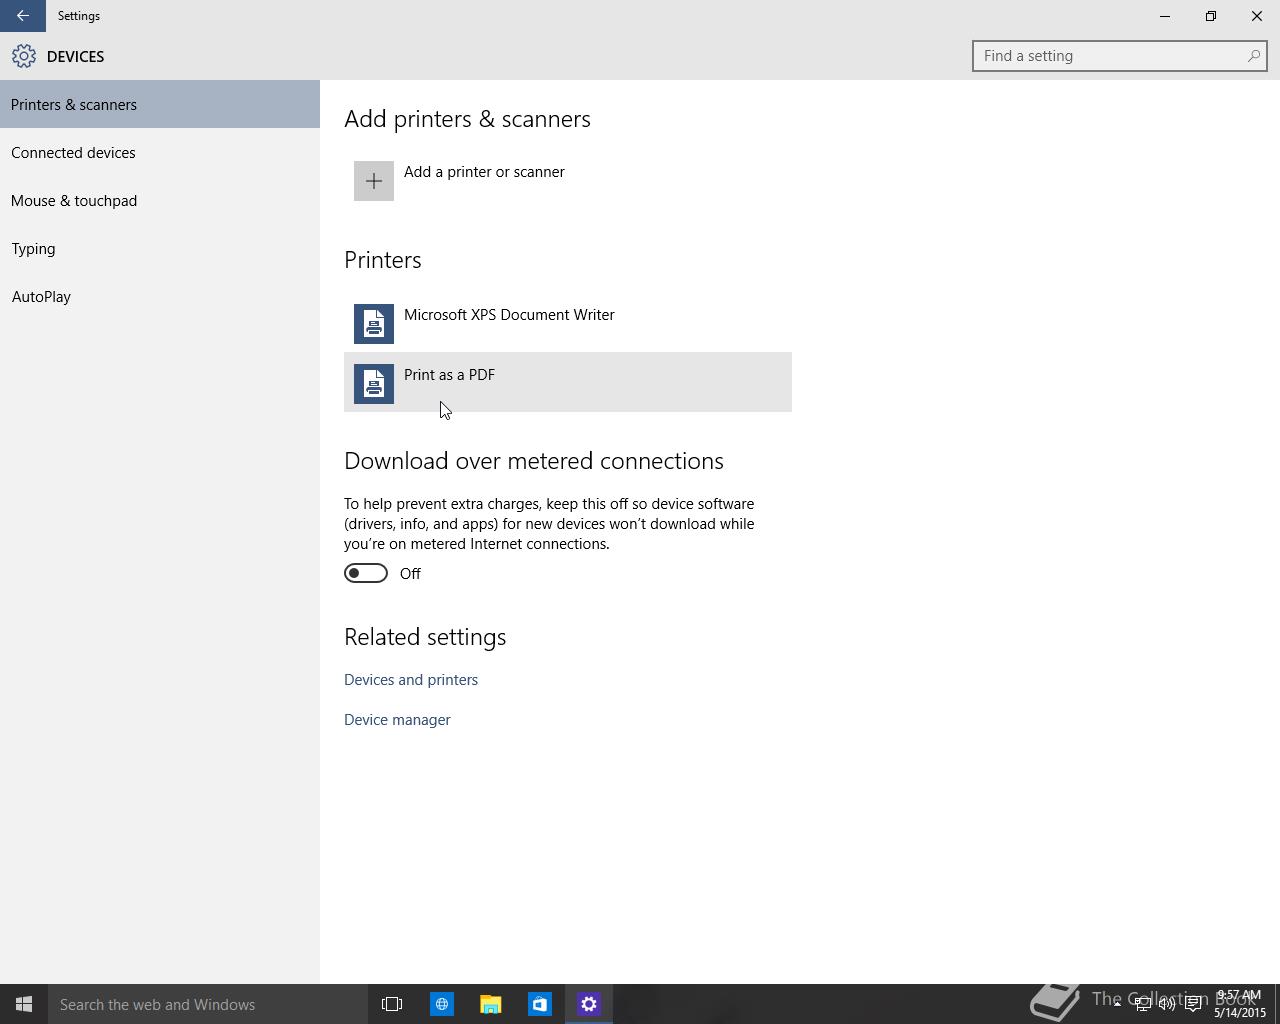This screenshot has height=1024, width=1280.
Task: Click the Add a printer or scanner label
Action: tap(484, 172)
